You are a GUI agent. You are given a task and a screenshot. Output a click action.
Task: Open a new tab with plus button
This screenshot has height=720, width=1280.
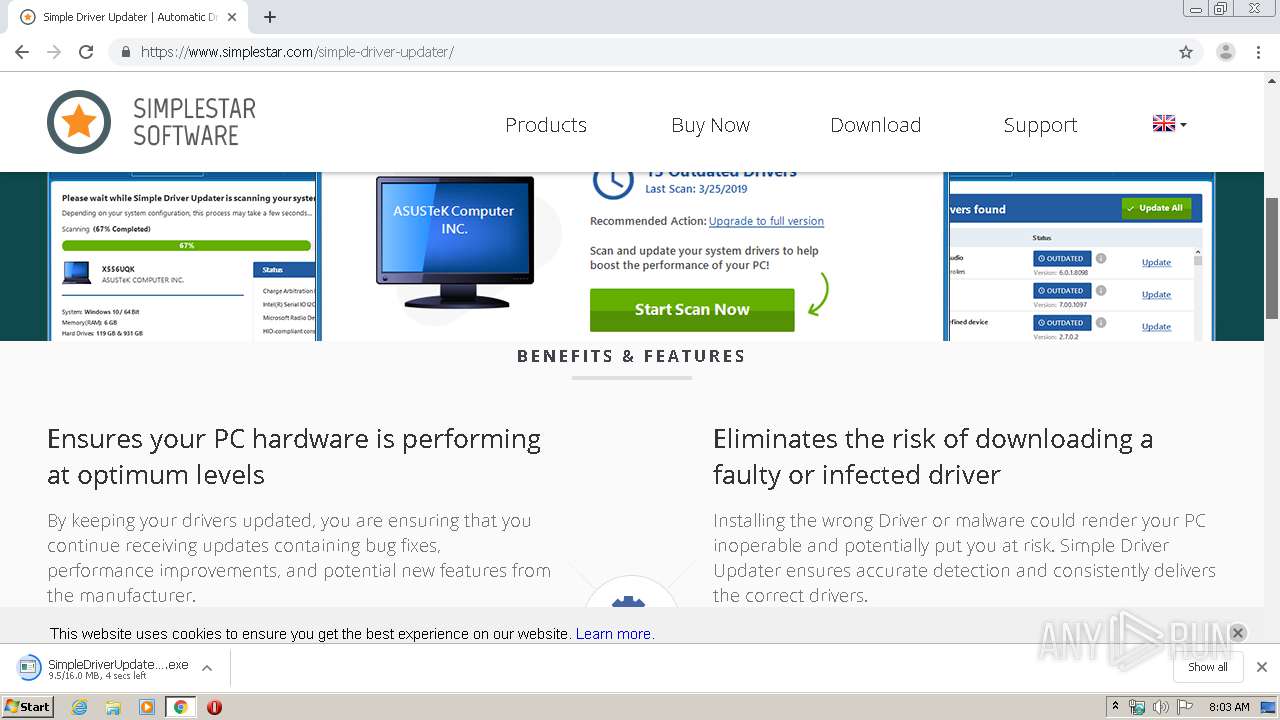(x=270, y=17)
